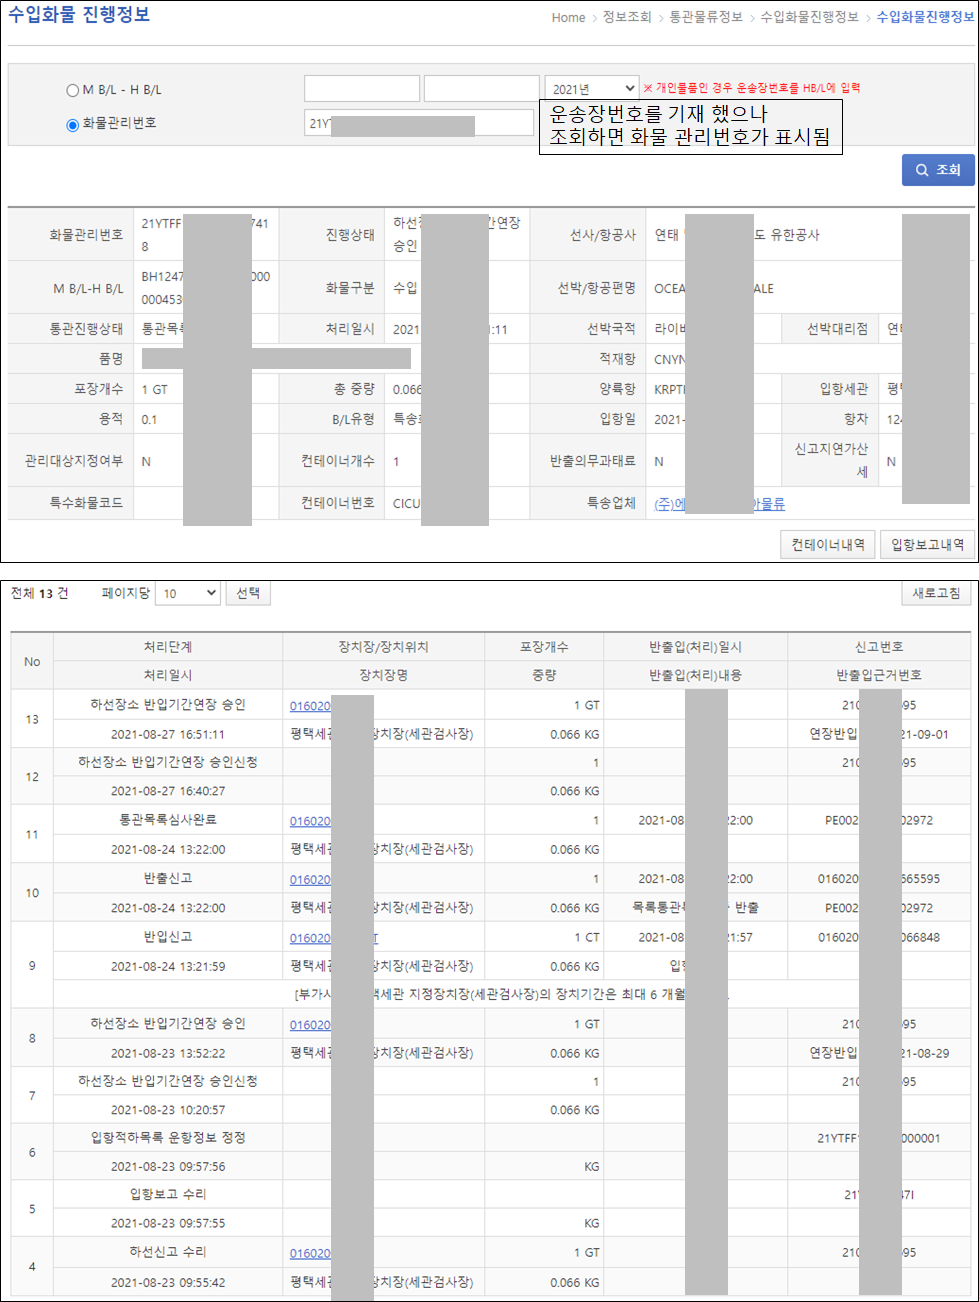
Task: Open the 016020 link in row 11
Action: tap(310, 821)
